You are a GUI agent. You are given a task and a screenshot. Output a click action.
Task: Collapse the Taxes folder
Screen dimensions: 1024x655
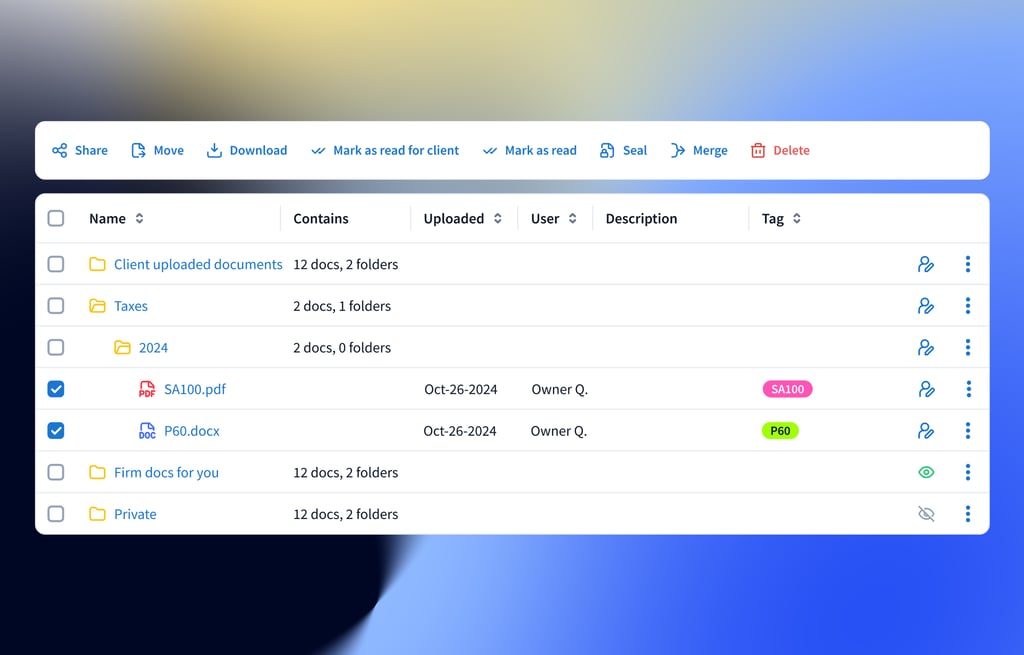(97, 306)
